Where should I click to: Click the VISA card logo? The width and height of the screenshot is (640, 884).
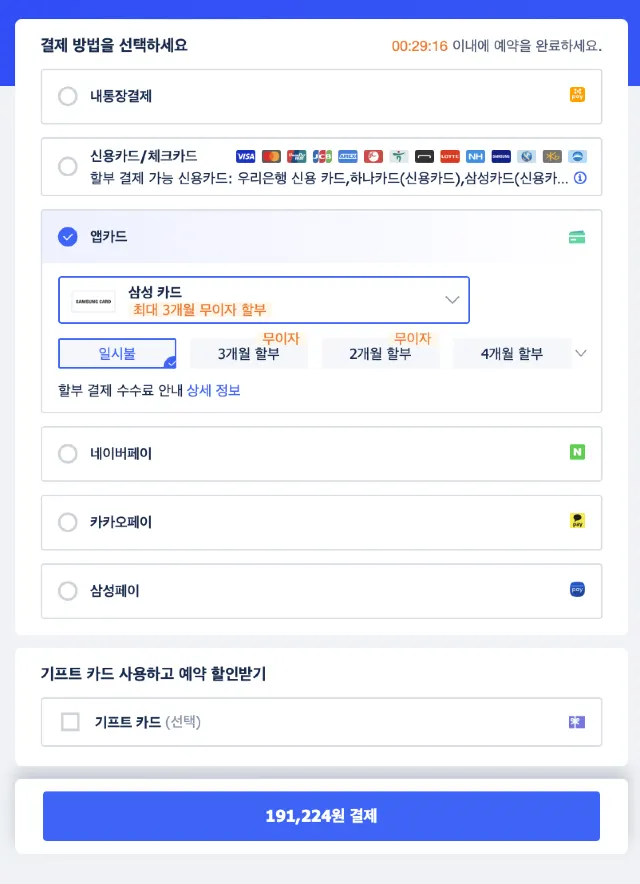click(x=246, y=156)
